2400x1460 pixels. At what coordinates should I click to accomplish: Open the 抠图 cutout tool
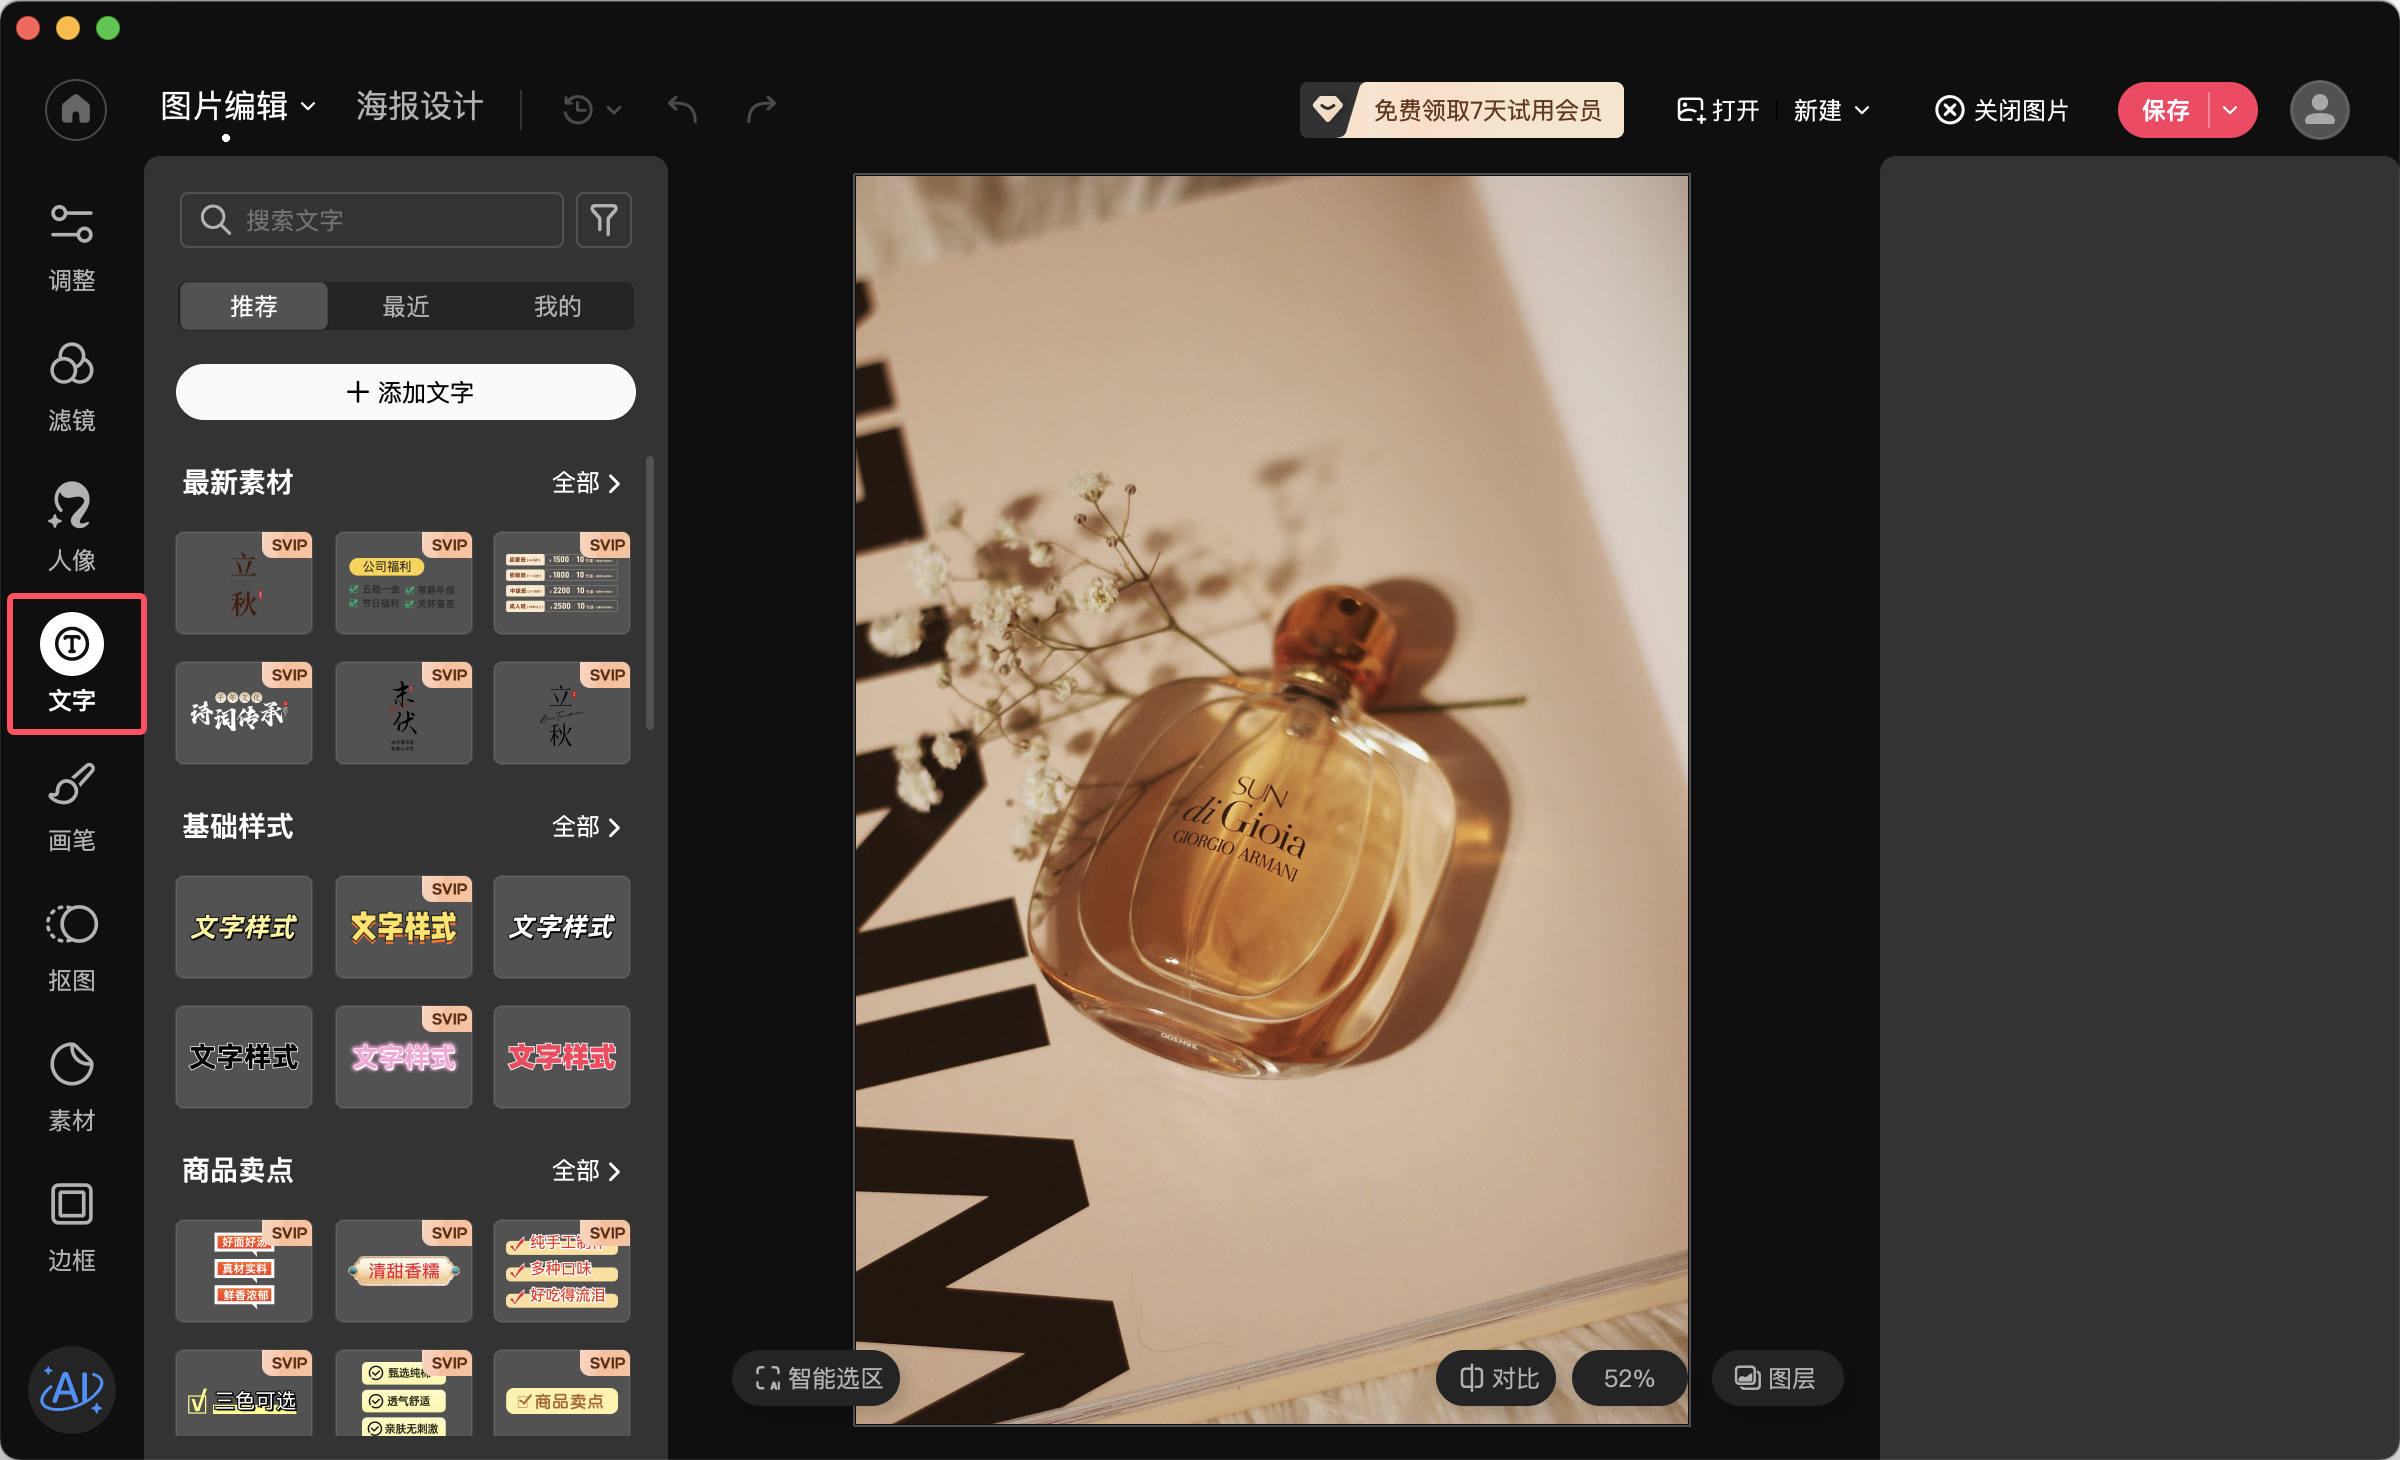72,947
